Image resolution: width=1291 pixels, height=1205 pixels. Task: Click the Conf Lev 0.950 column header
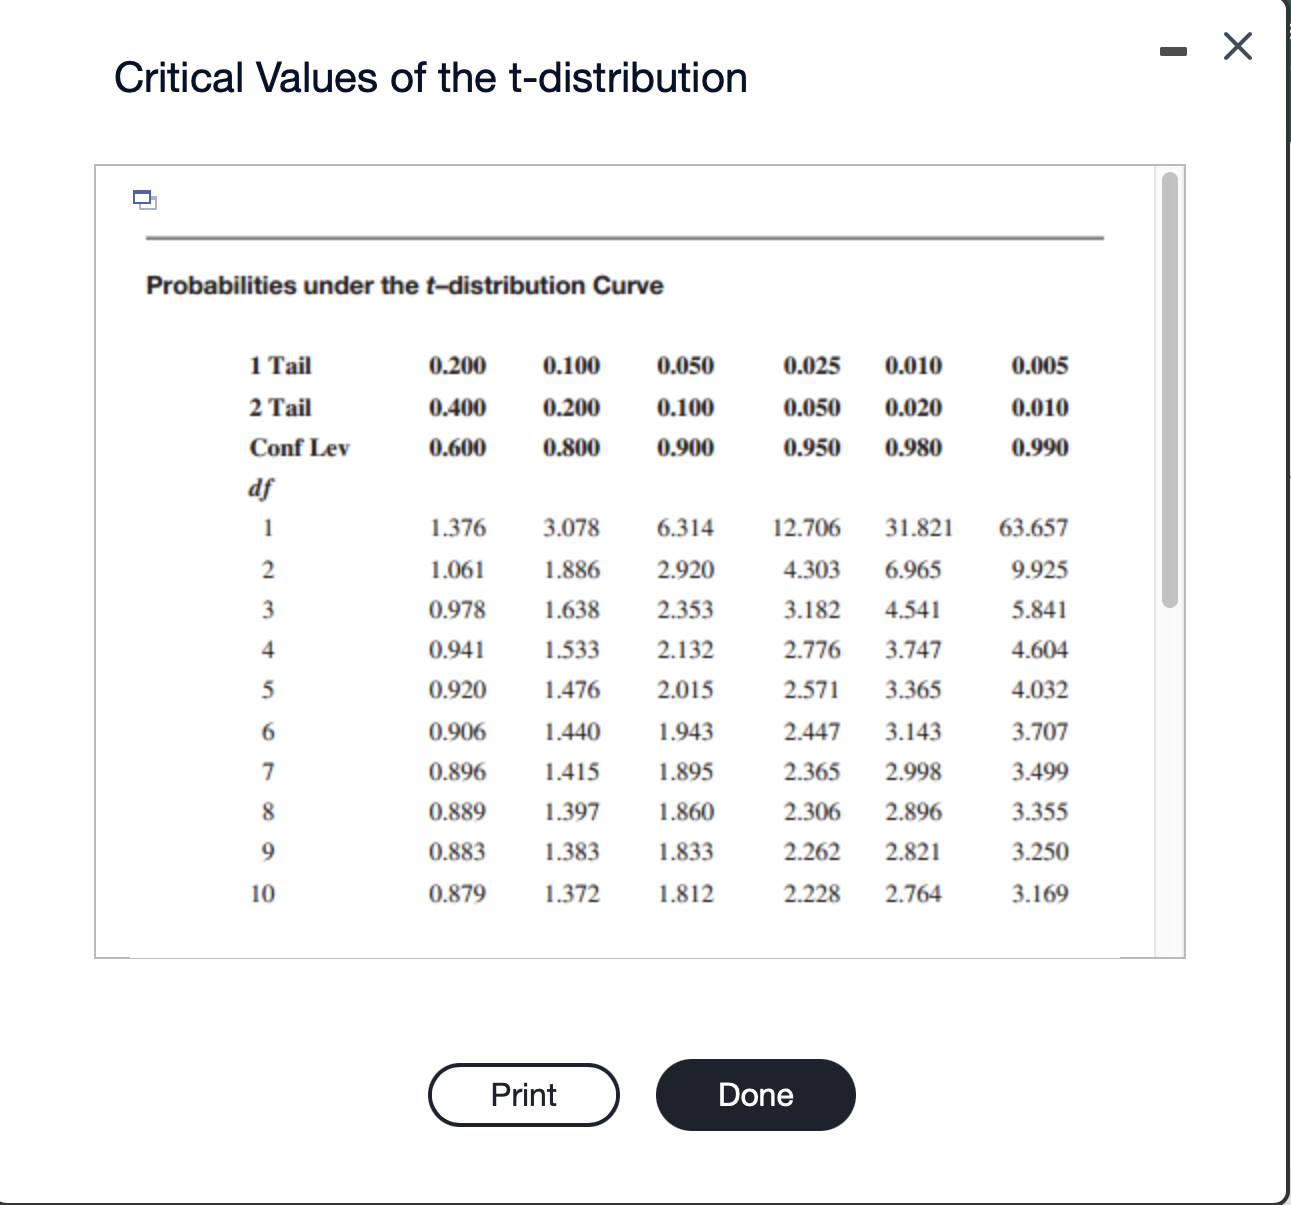[812, 448]
